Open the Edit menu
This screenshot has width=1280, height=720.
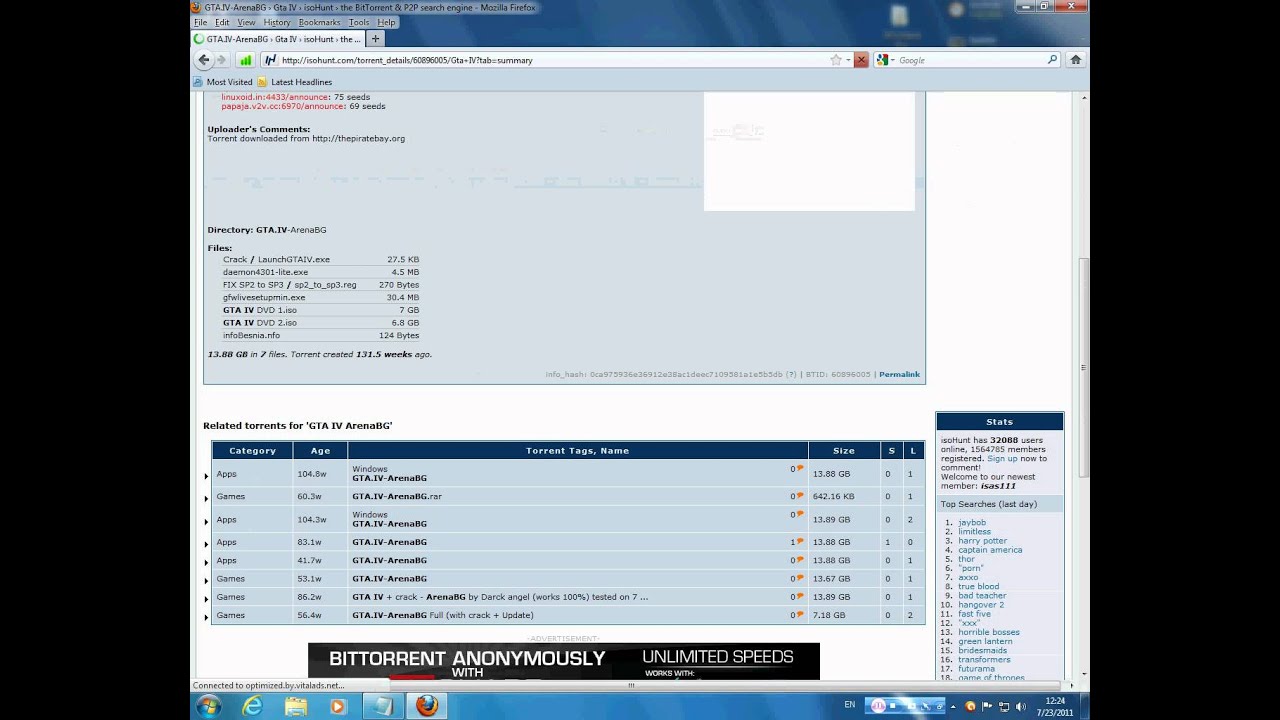[222, 22]
